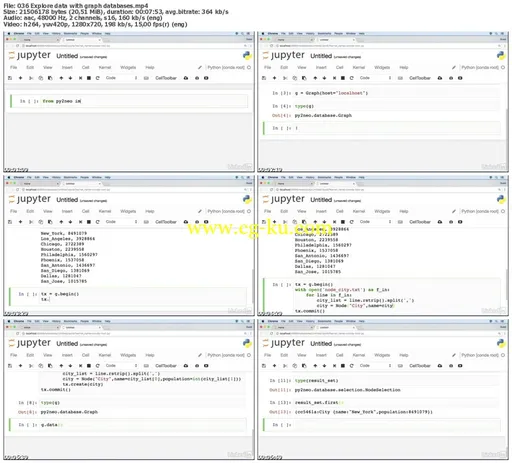
Task: Click CellToolbar button in 'g.data' frame
Action: [166, 366]
